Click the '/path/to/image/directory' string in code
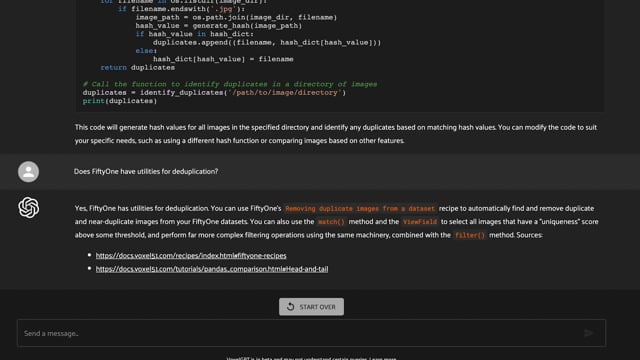The image size is (640, 360). [x=284, y=93]
